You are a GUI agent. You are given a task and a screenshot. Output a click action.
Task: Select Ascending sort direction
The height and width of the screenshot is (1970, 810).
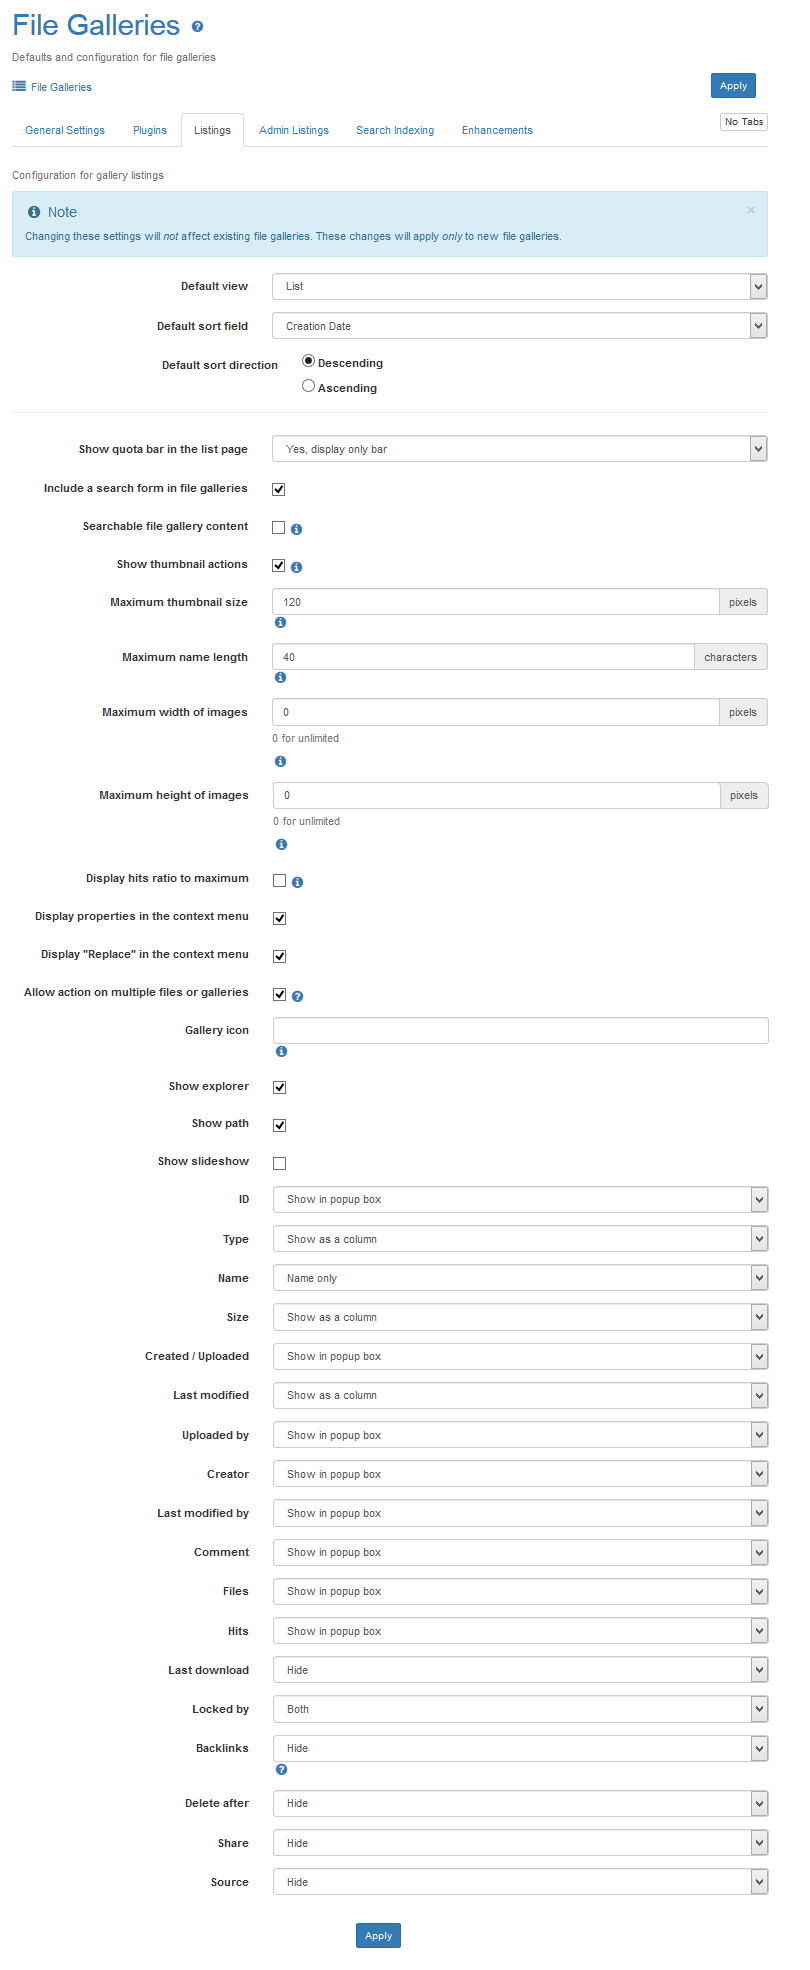coord(308,386)
